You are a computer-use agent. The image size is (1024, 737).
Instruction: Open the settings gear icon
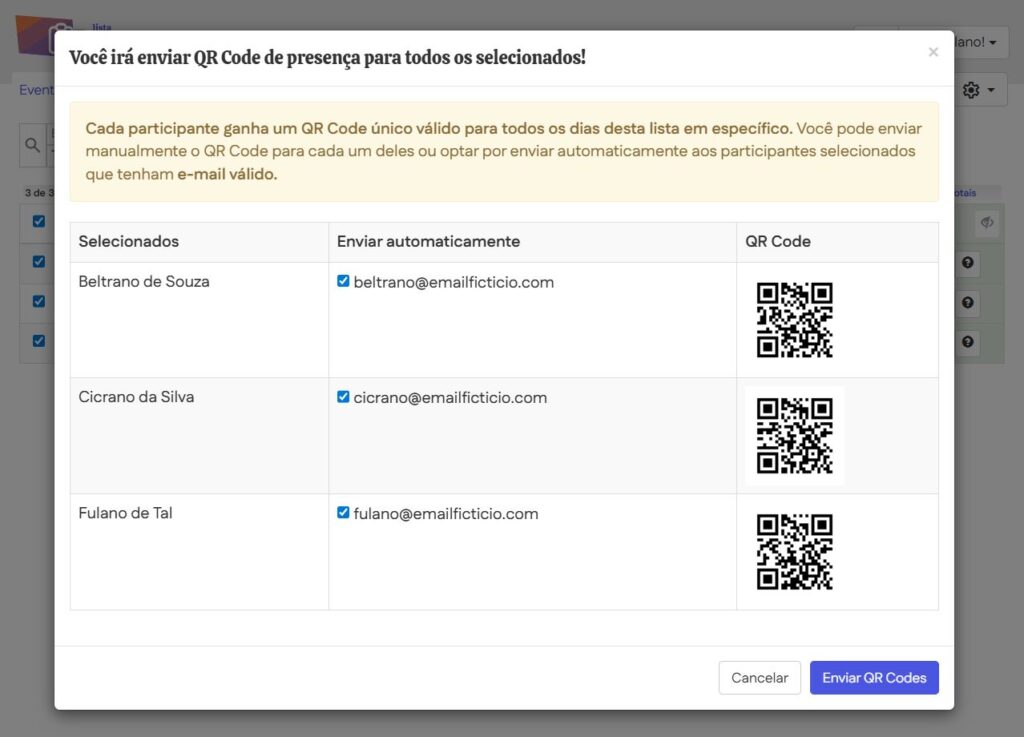click(969, 90)
